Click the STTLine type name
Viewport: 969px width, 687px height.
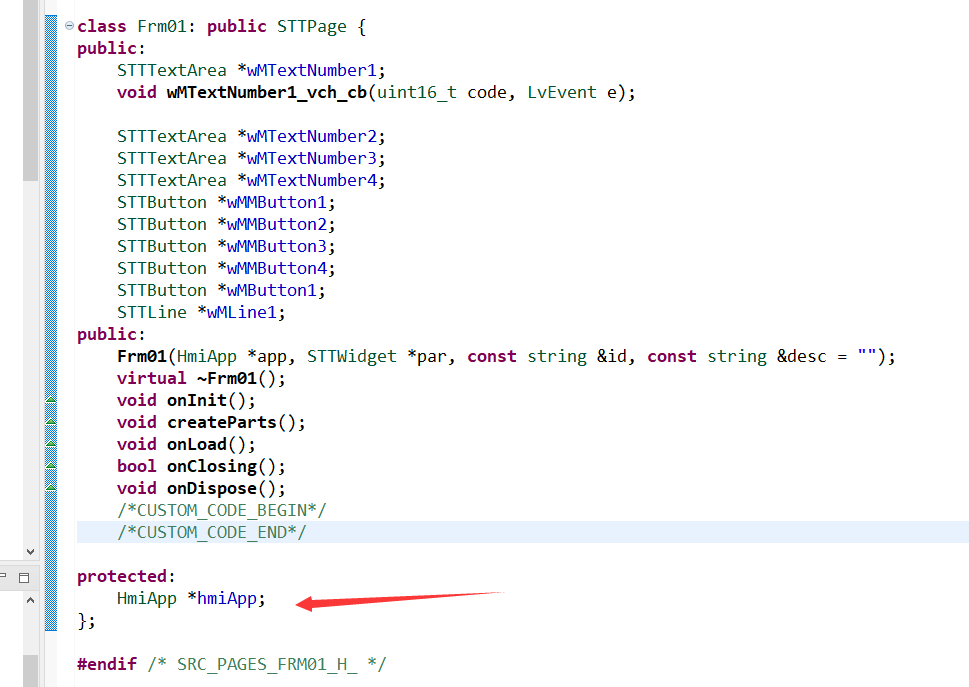[151, 313]
